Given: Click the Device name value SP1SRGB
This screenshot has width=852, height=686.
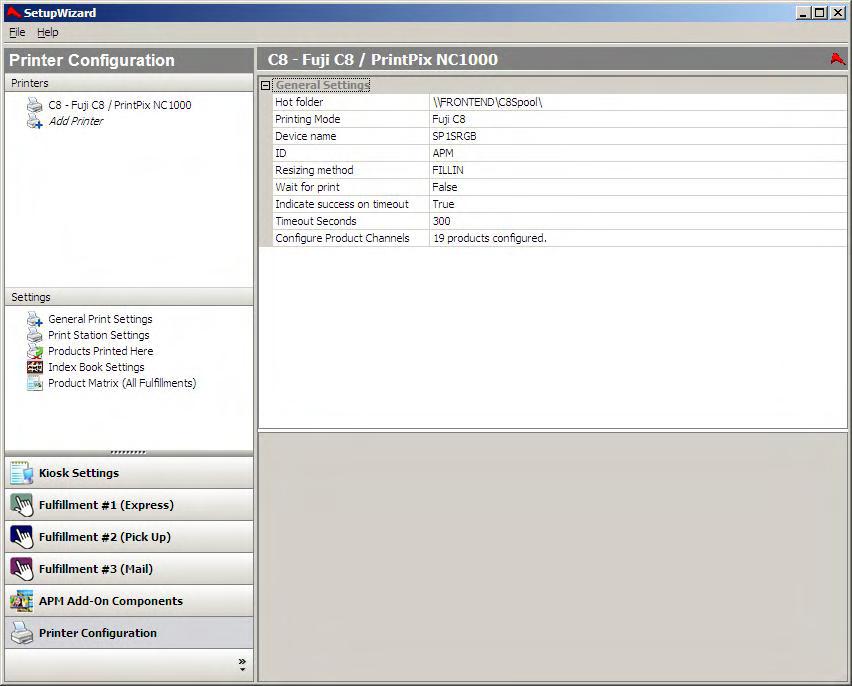Looking at the screenshot, I should pos(638,136).
